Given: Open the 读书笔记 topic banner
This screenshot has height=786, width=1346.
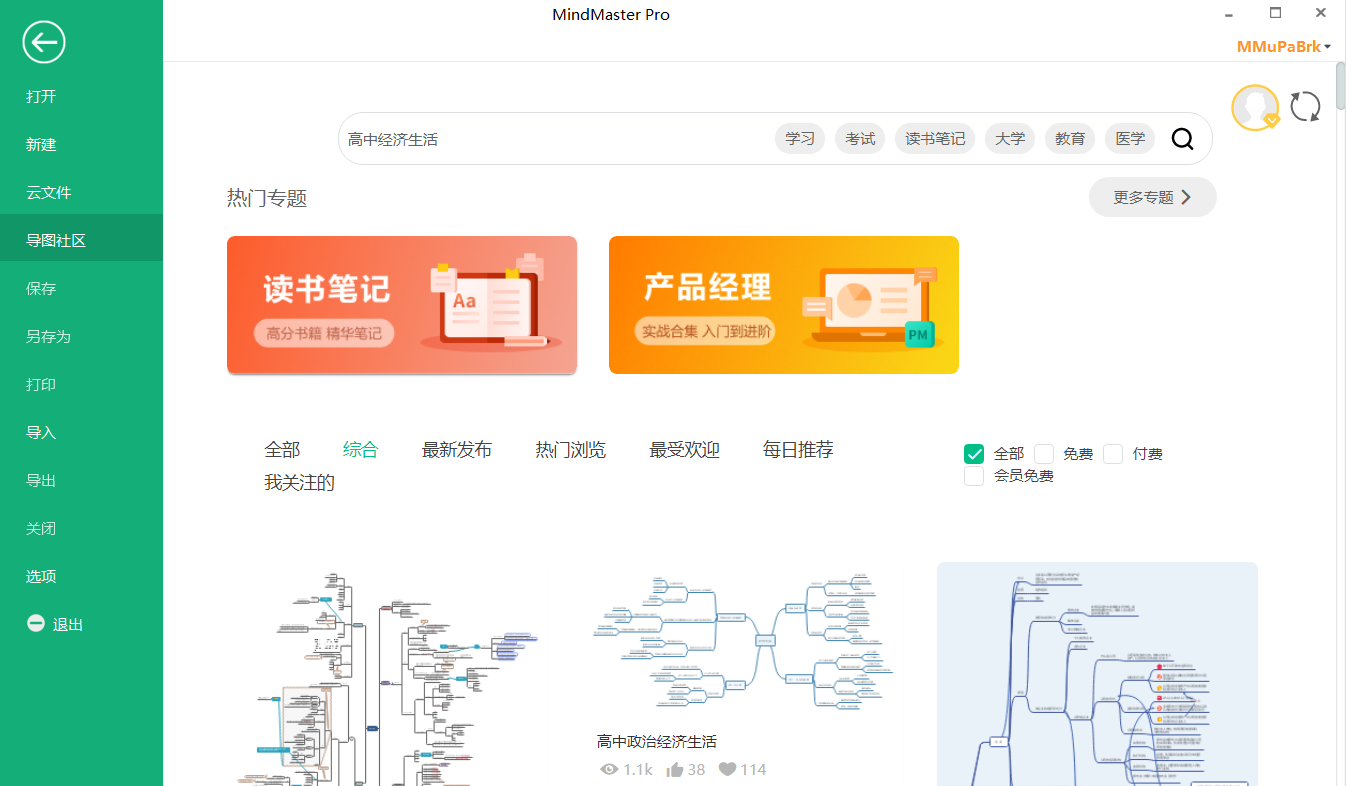Looking at the screenshot, I should pyautogui.click(x=402, y=305).
